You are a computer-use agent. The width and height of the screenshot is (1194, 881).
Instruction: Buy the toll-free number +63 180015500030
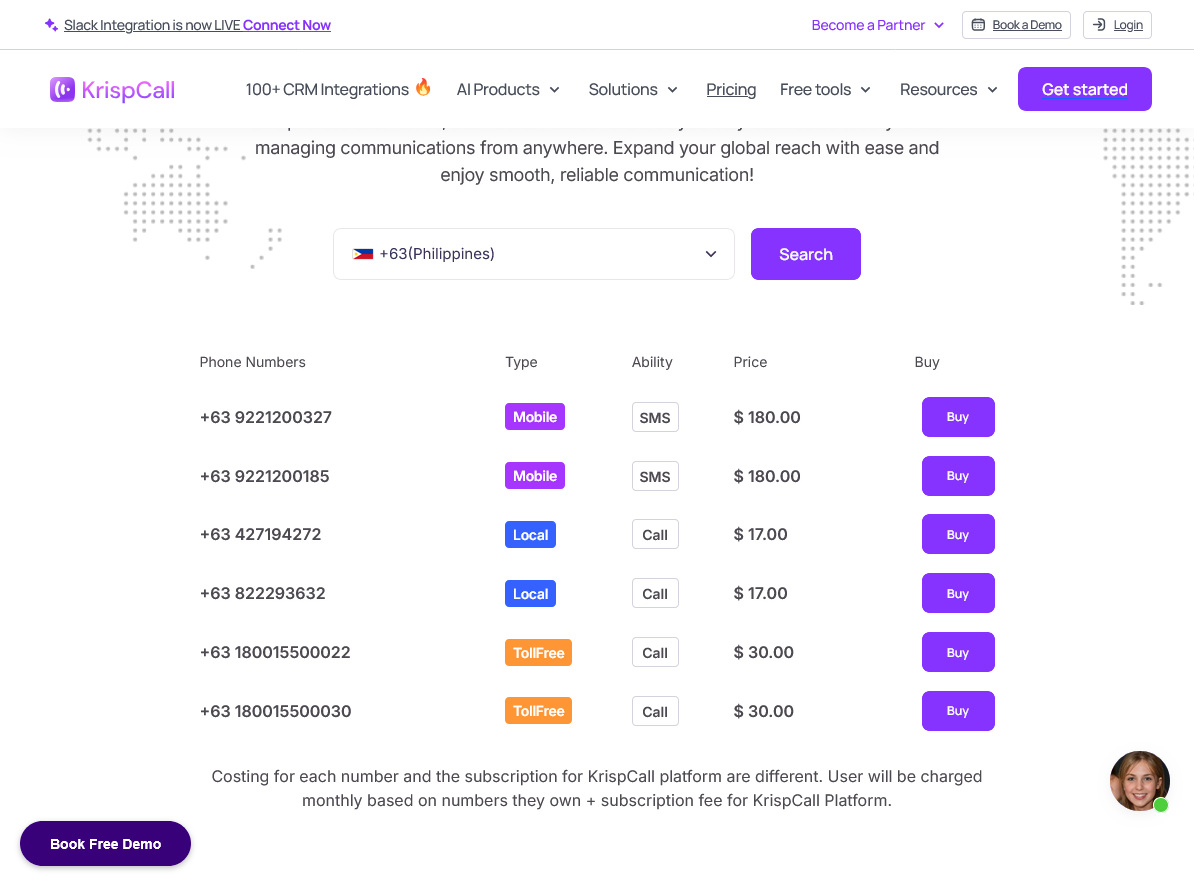coord(958,711)
